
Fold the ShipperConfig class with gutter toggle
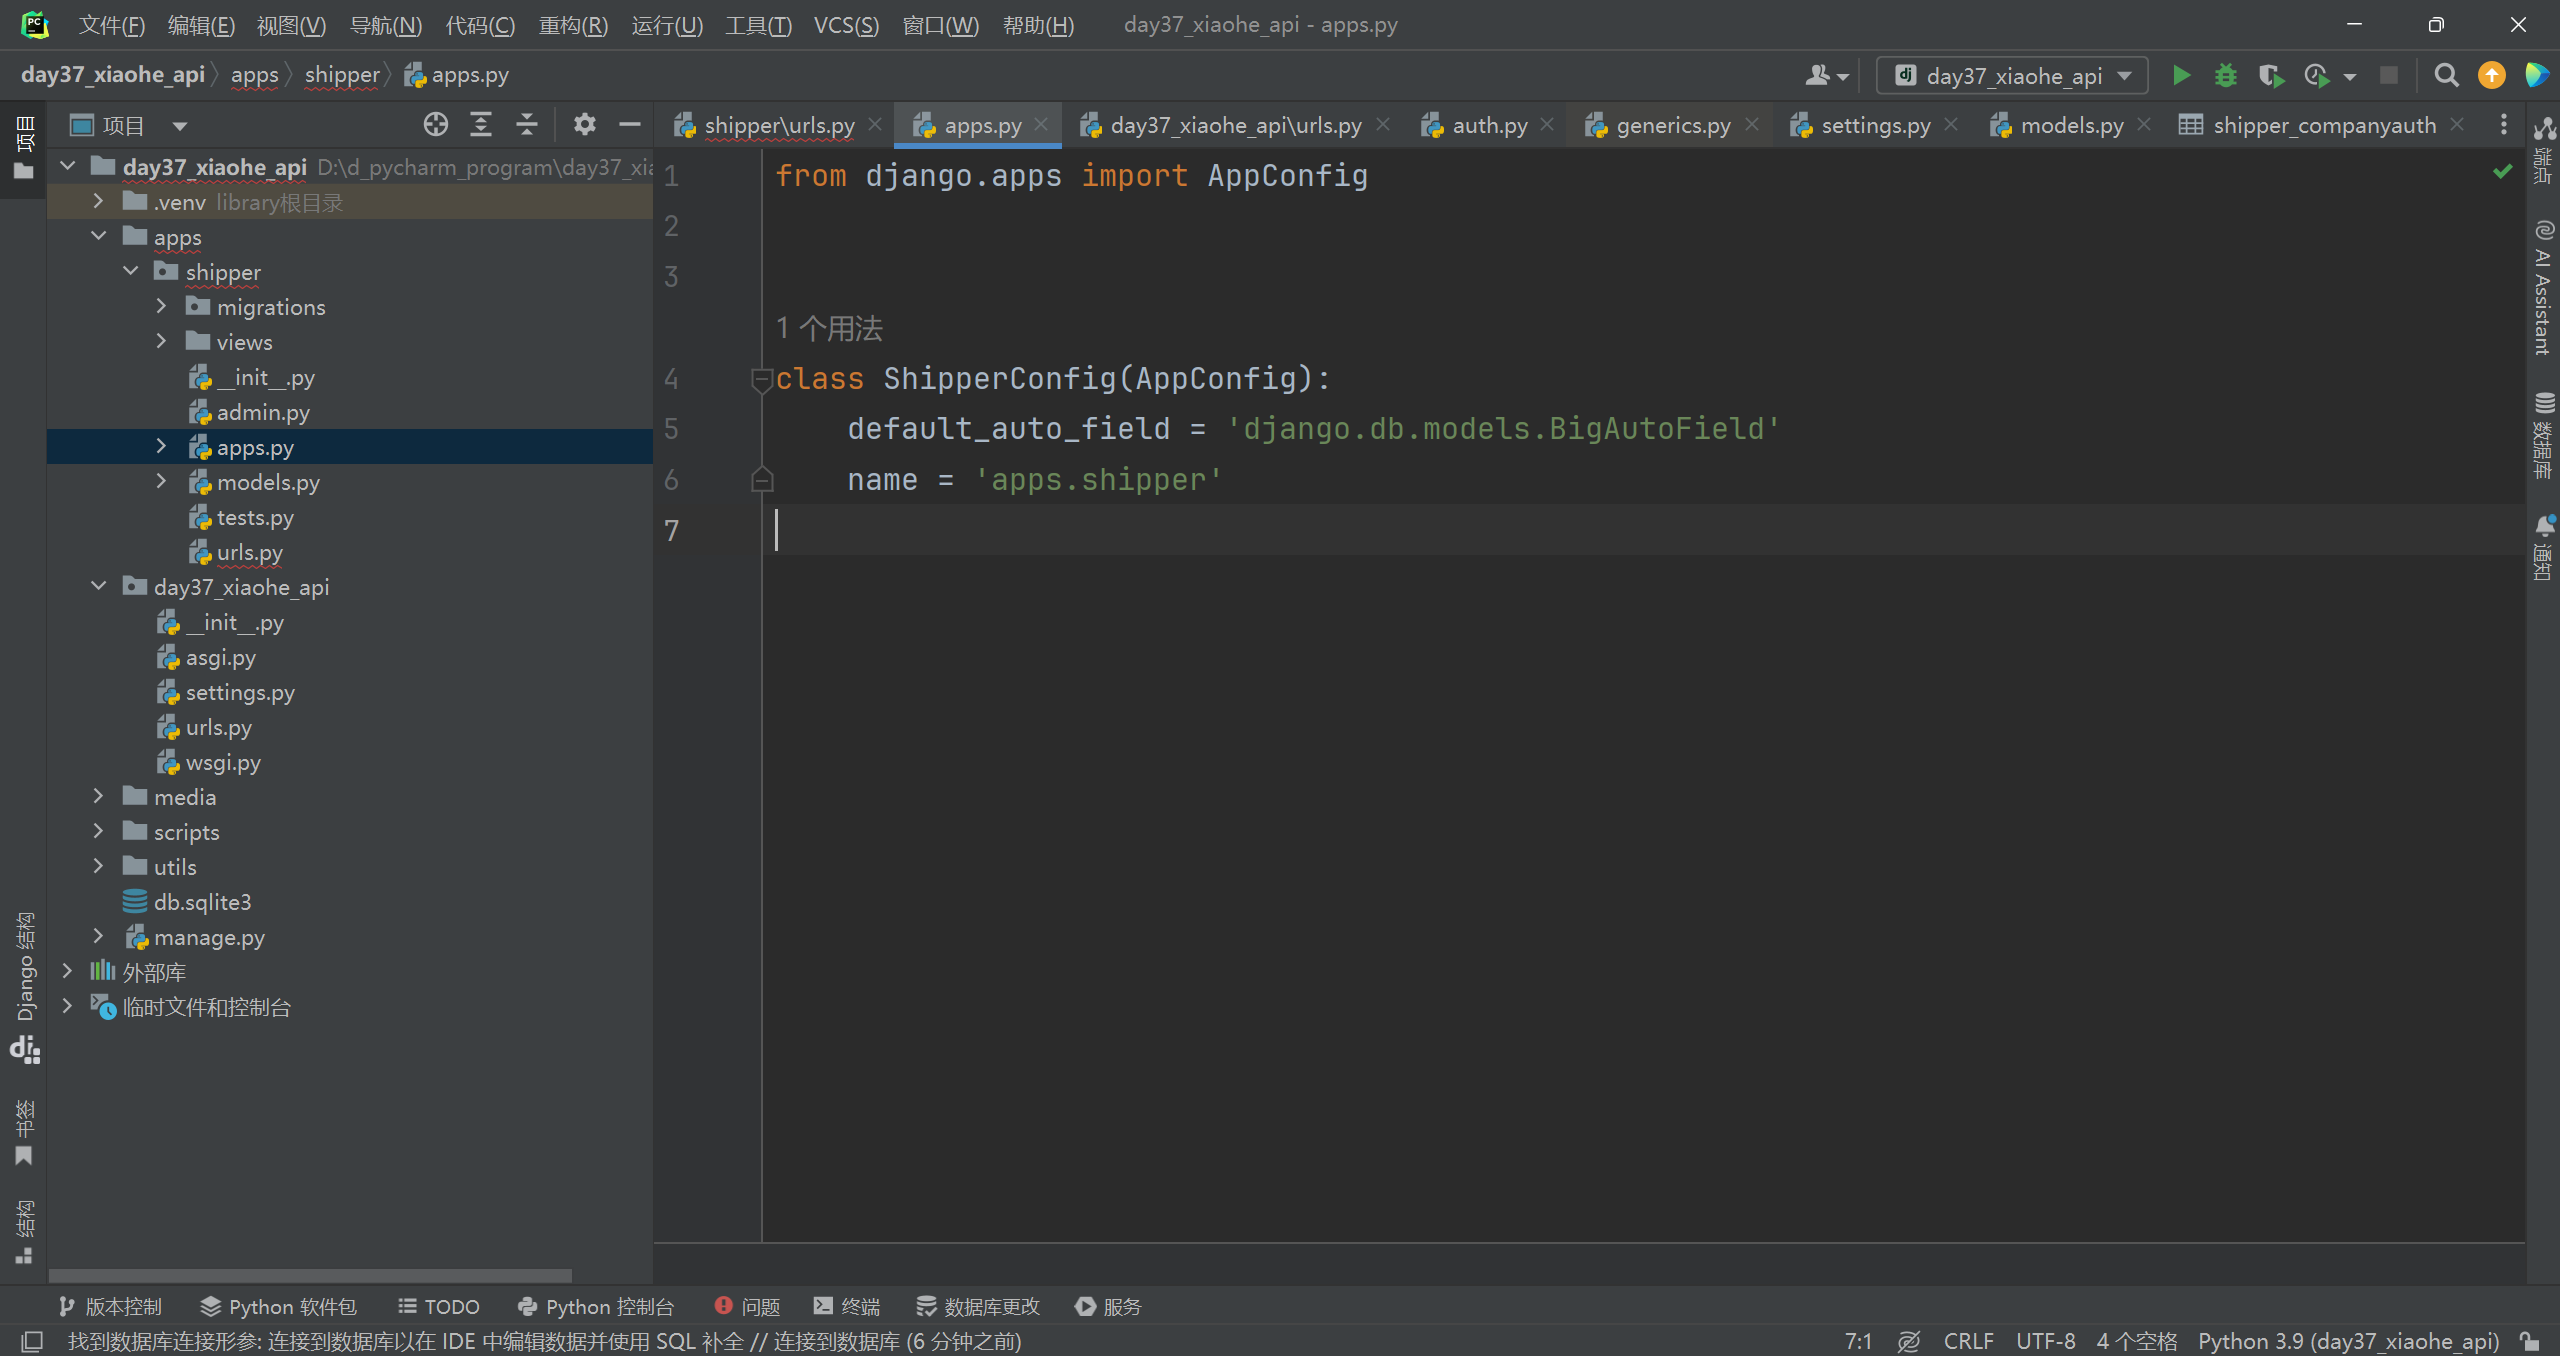[x=761, y=380]
